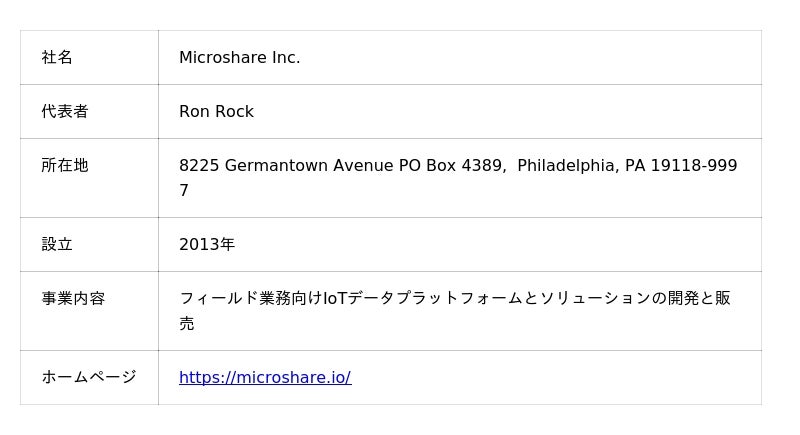Click the 売 character on the second line
Image resolution: width=800 pixels, height=435 pixels.
[x=187, y=324]
